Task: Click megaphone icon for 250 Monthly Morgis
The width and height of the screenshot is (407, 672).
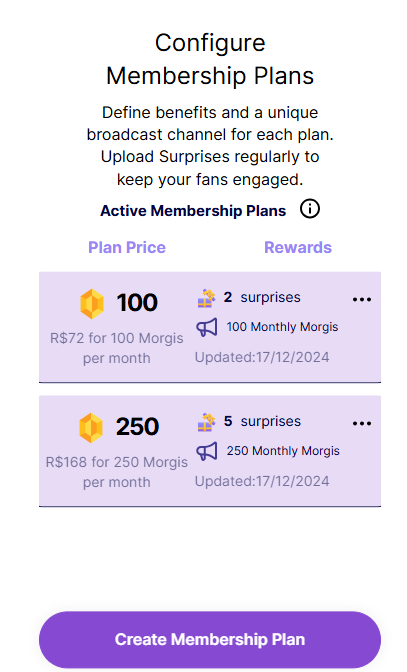Action: [x=207, y=452]
